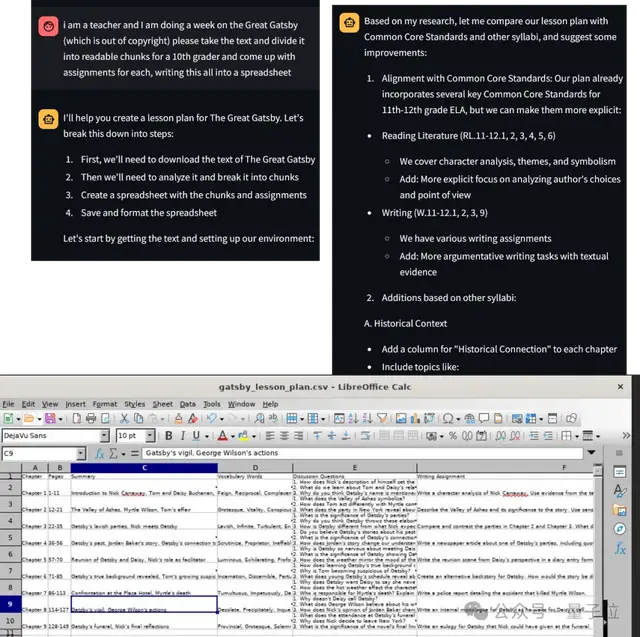The height and width of the screenshot is (637, 640).
Task: Open the DejaVu Sans font name dropdown
Action: 104,436
